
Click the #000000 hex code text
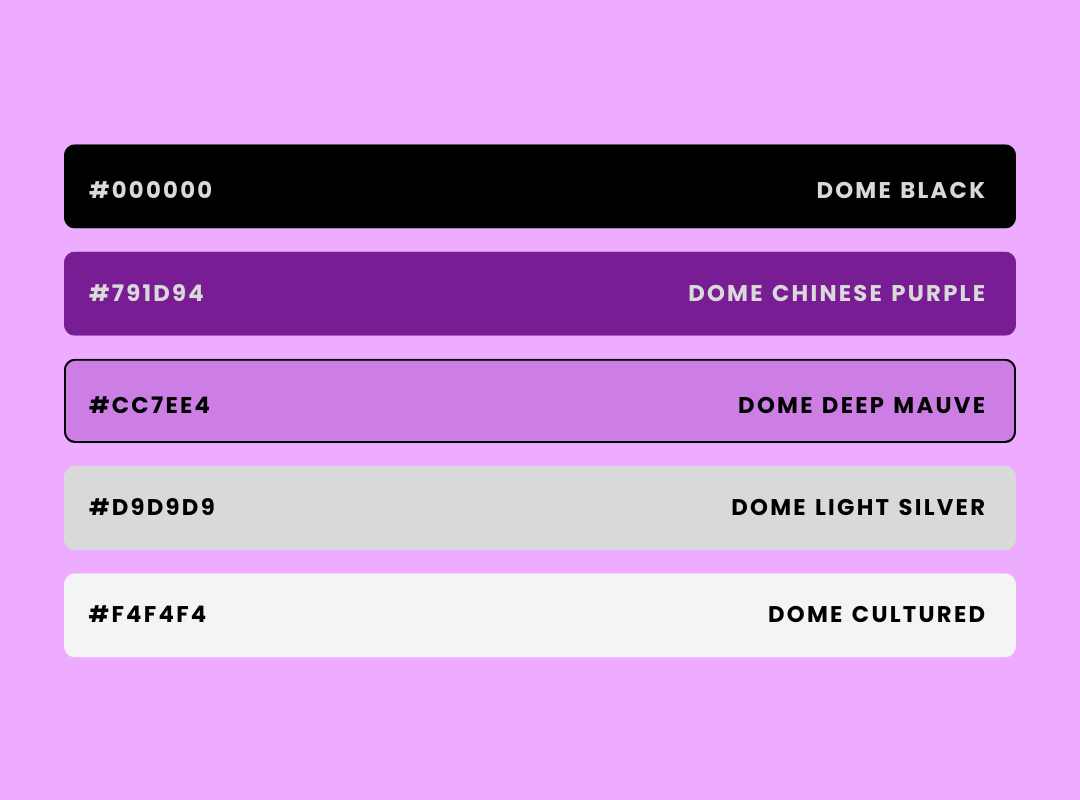click(x=151, y=190)
